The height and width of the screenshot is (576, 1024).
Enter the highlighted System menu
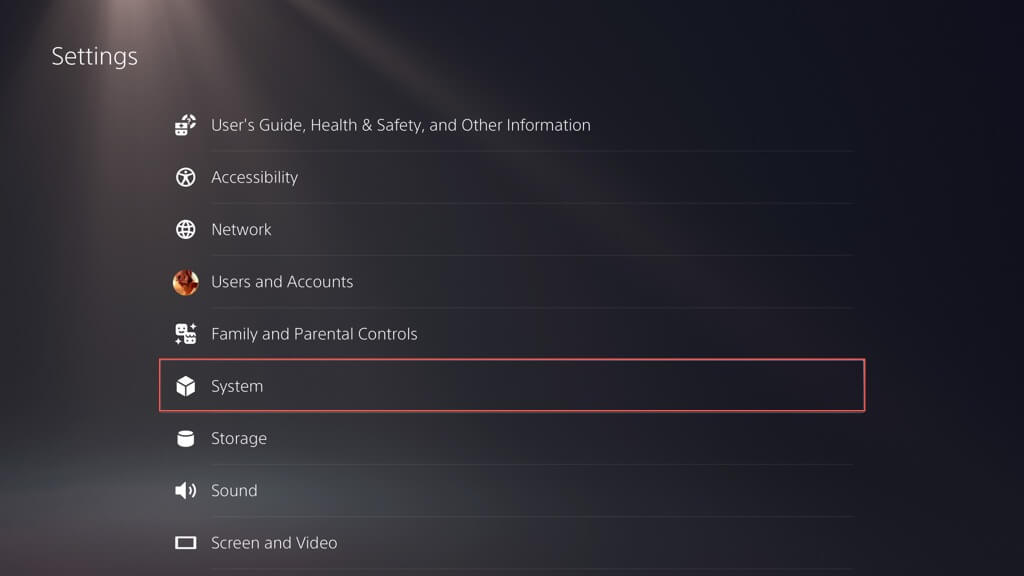237,386
